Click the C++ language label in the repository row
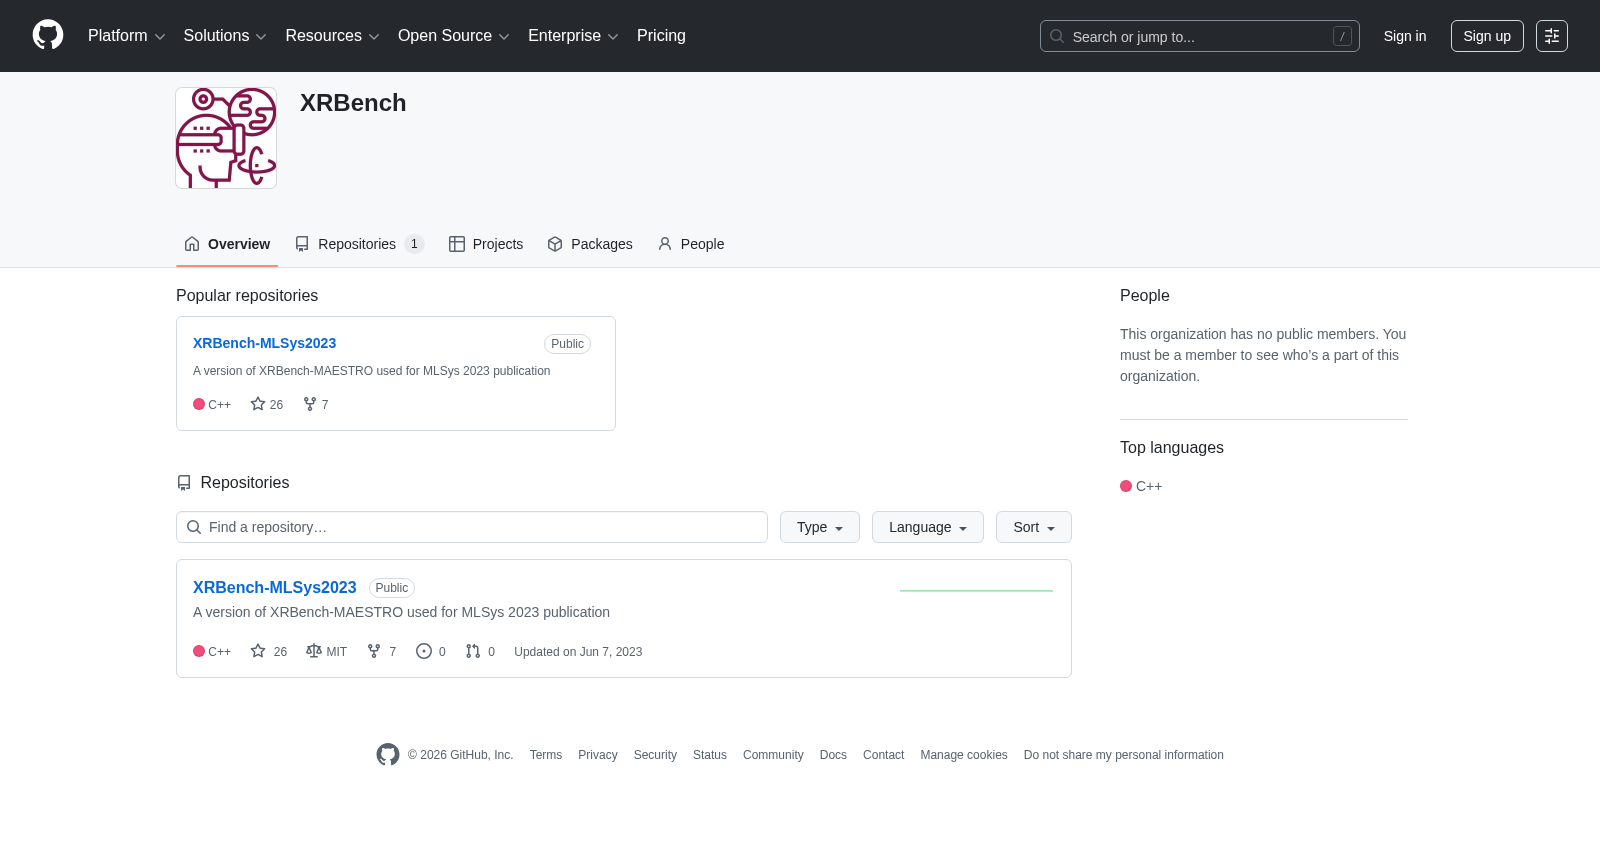The height and width of the screenshot is (861, 1600). (x=212, y=651)
